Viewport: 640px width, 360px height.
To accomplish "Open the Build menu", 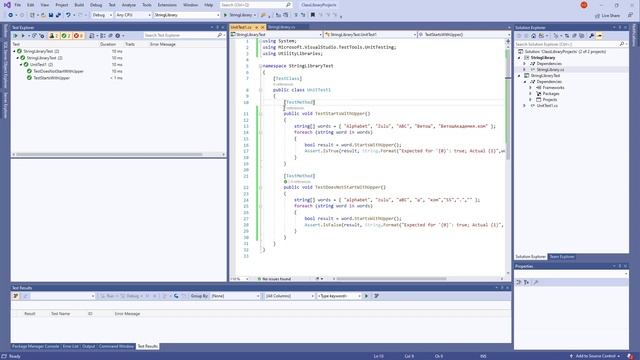I will [x=79, y=5].
